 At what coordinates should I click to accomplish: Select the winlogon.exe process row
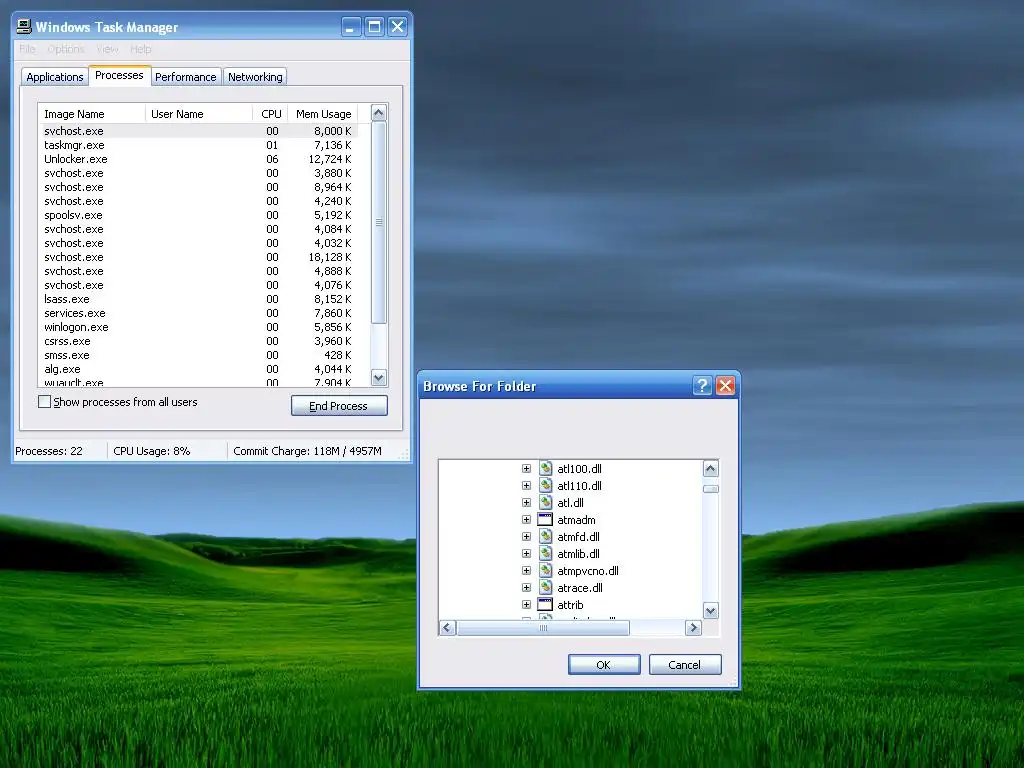click(198, 327)
